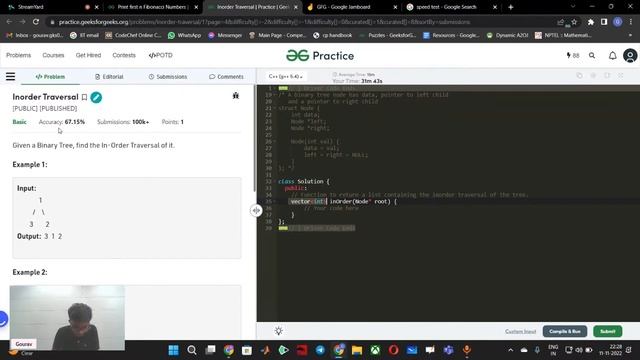Select C++ language dropdown
The image size is (640, 360).
285,76
